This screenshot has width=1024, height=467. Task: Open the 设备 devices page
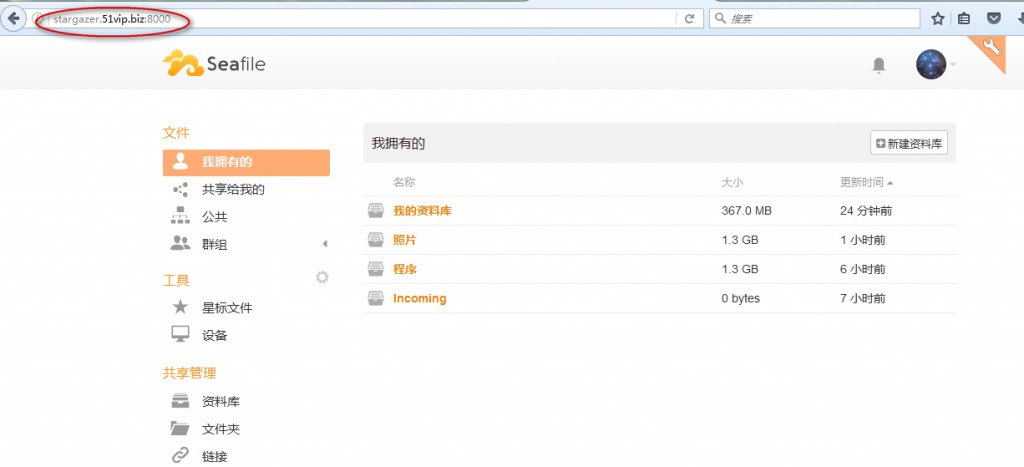(x=214, y=335)
